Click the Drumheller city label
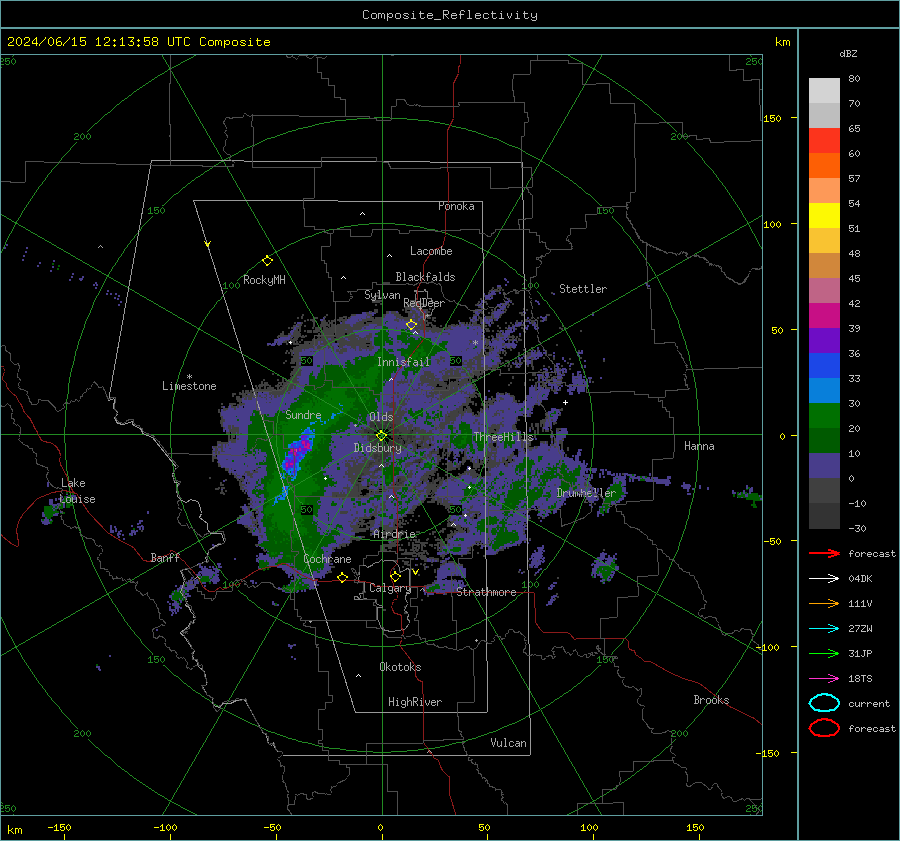 click(x=586, y=493)
